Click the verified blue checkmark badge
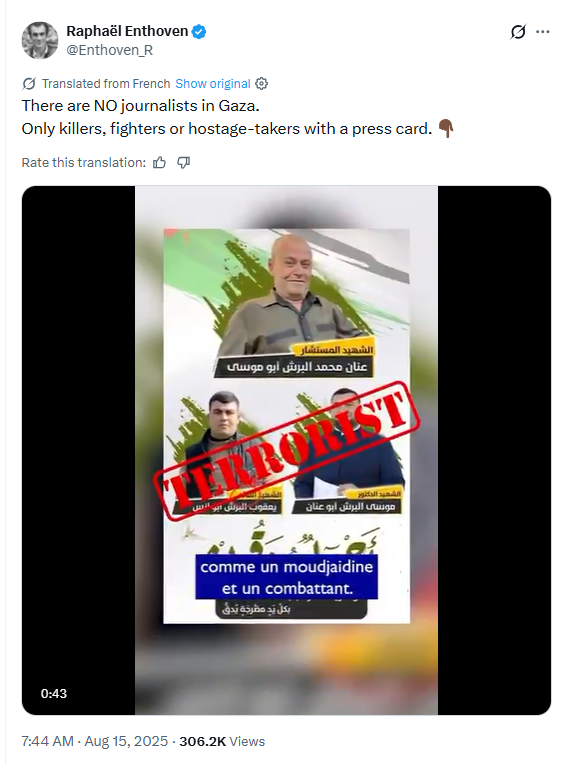563x765 pixels. 199,32
